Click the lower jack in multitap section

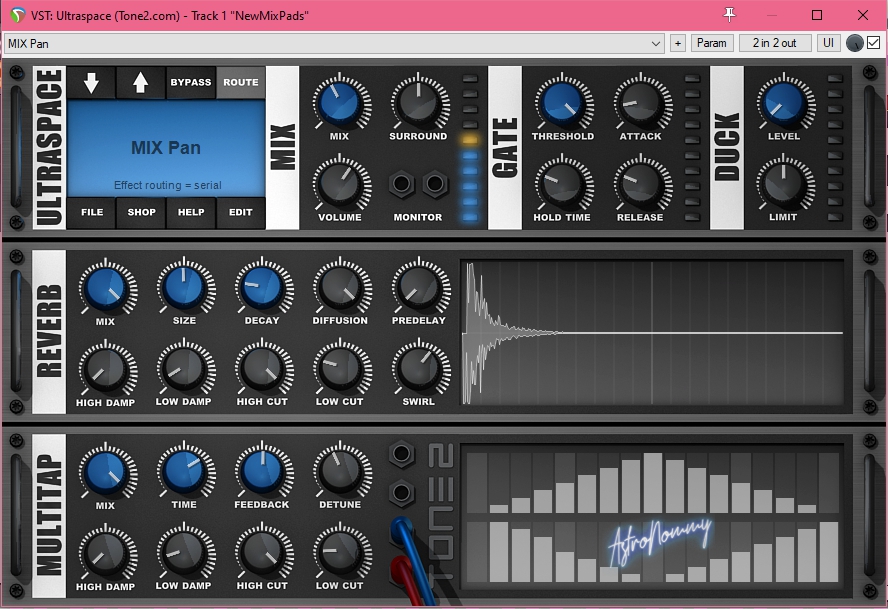click(402, 493)
